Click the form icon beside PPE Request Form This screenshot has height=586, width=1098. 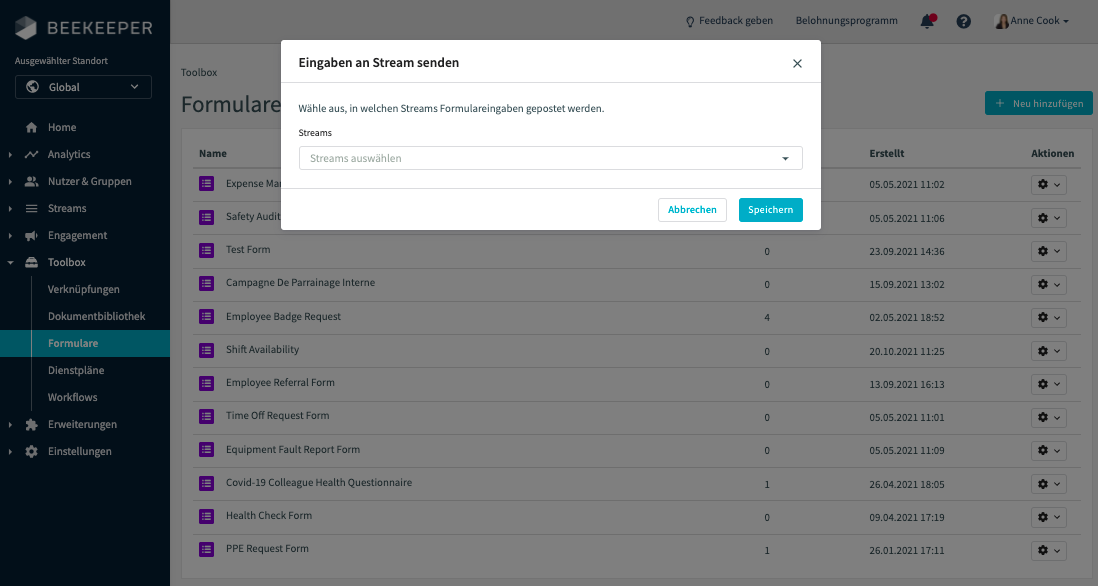(207, 550)
